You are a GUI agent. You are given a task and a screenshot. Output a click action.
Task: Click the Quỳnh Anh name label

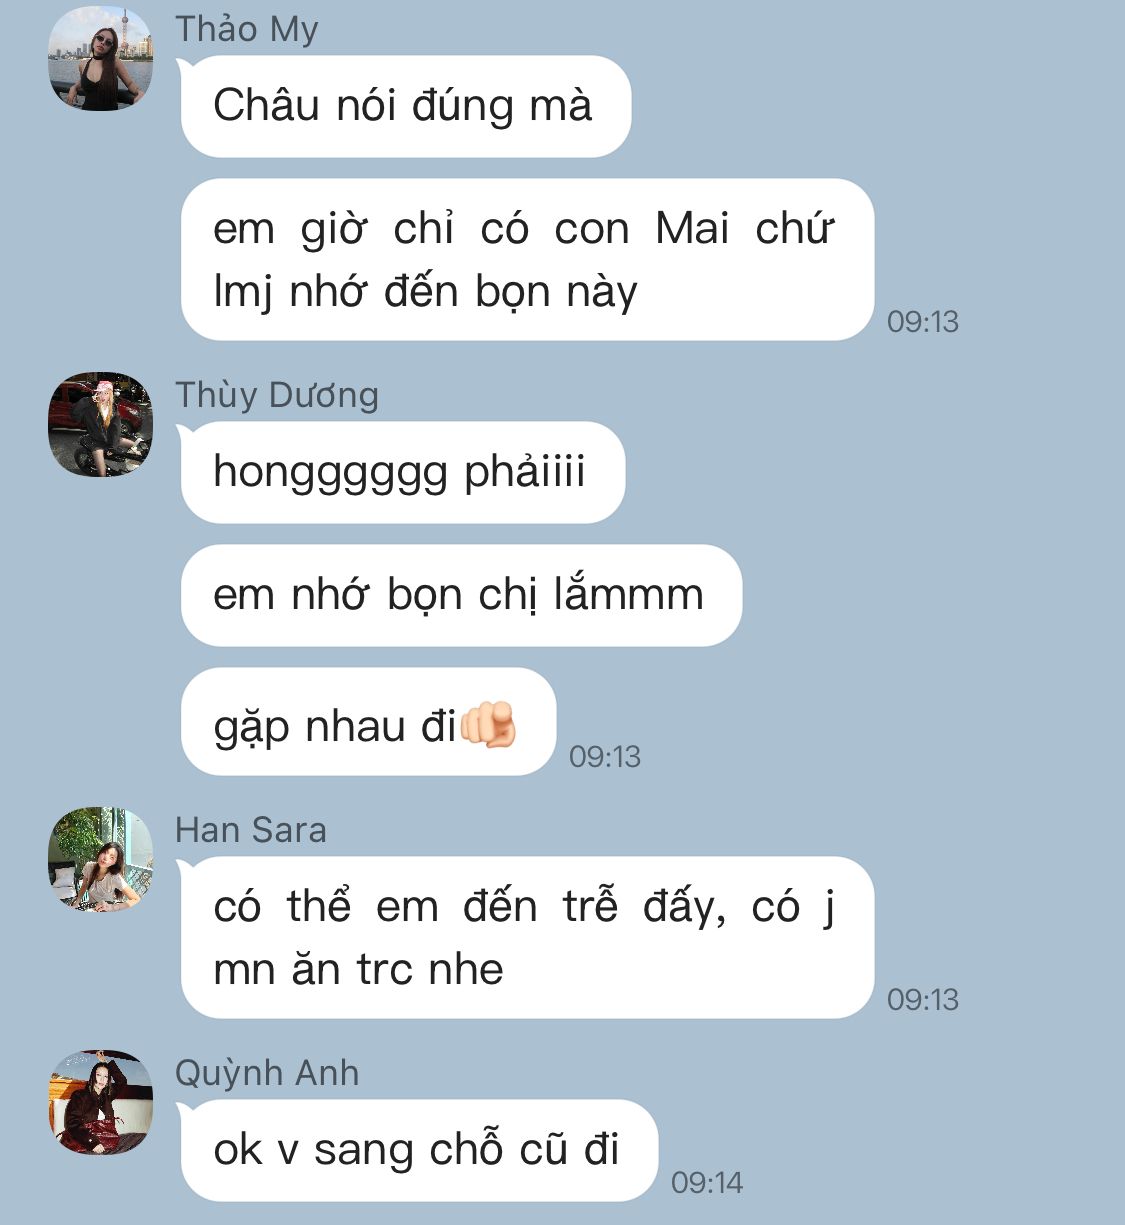pyautogui.click(x=267, y=1073)
